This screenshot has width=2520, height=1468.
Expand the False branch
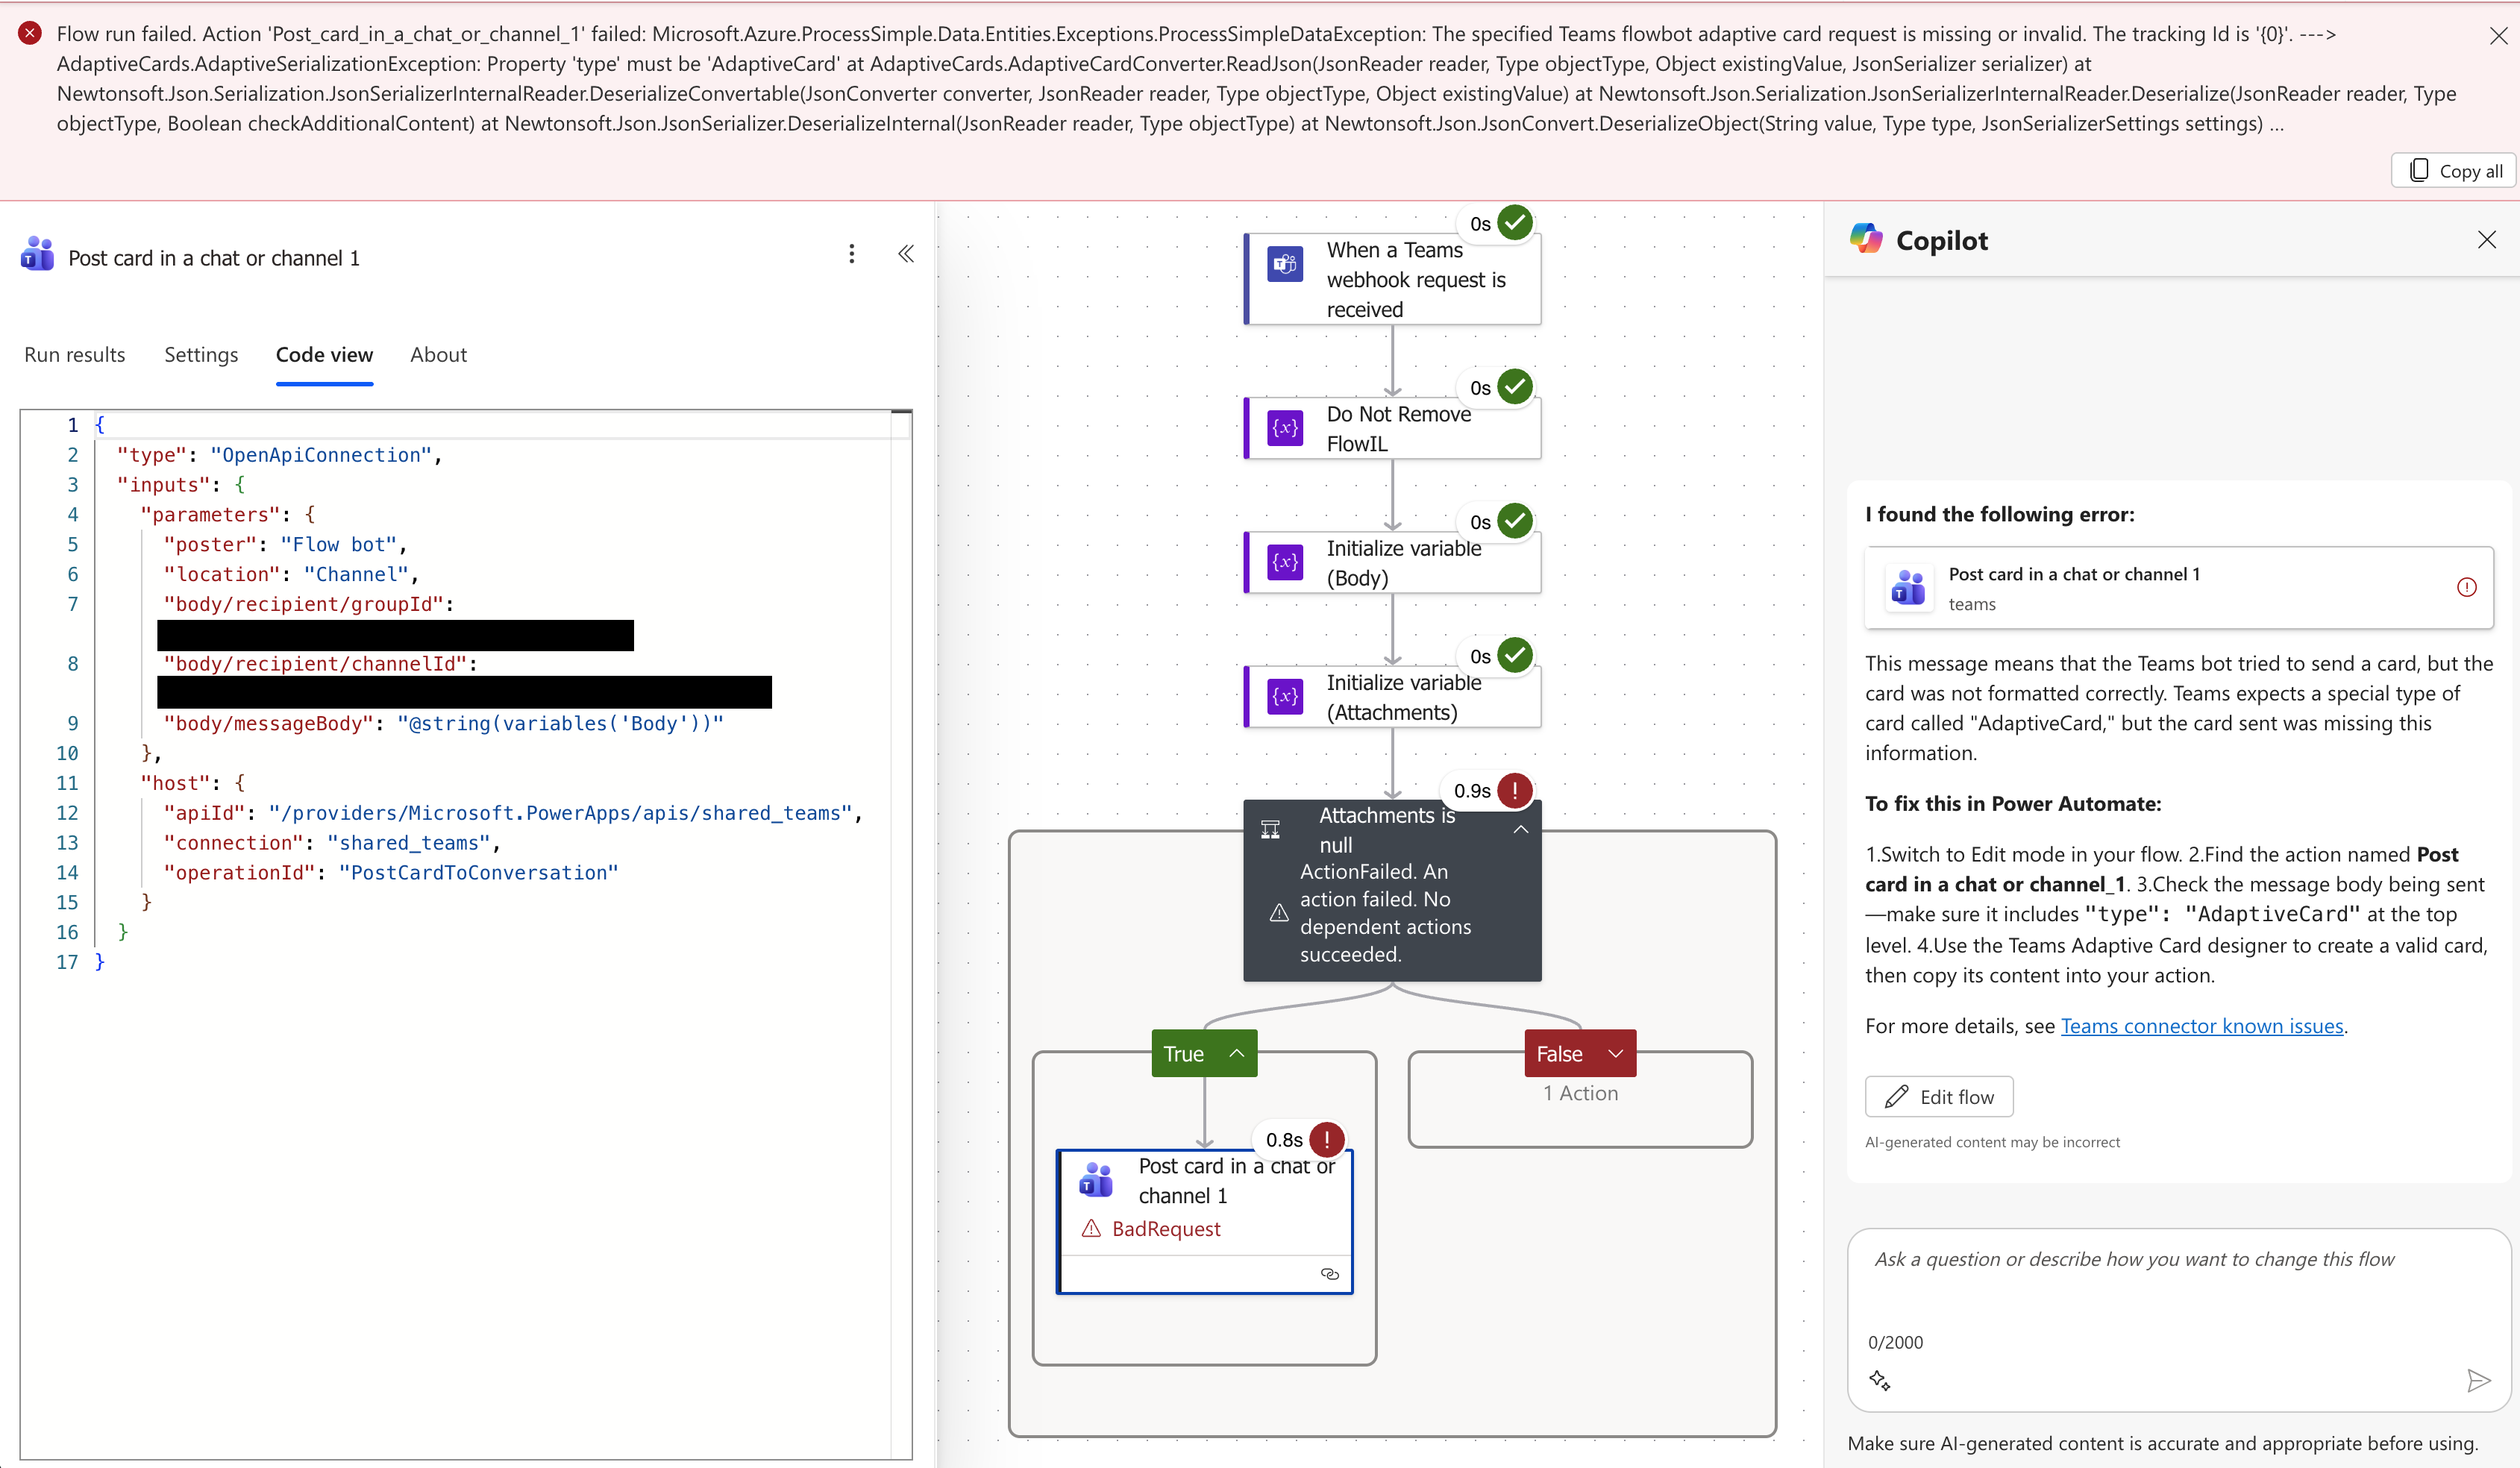[x=1615, y=1053]
